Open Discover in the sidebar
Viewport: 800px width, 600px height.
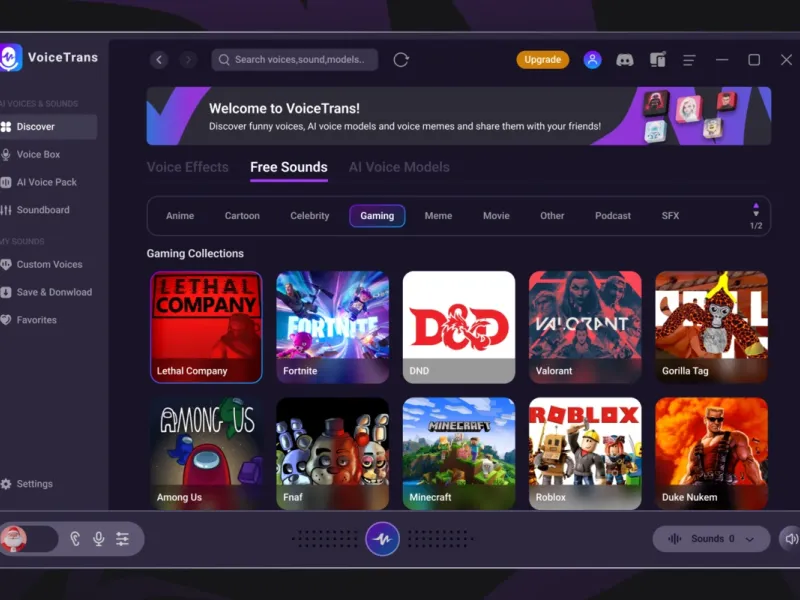tap(48, 127)
